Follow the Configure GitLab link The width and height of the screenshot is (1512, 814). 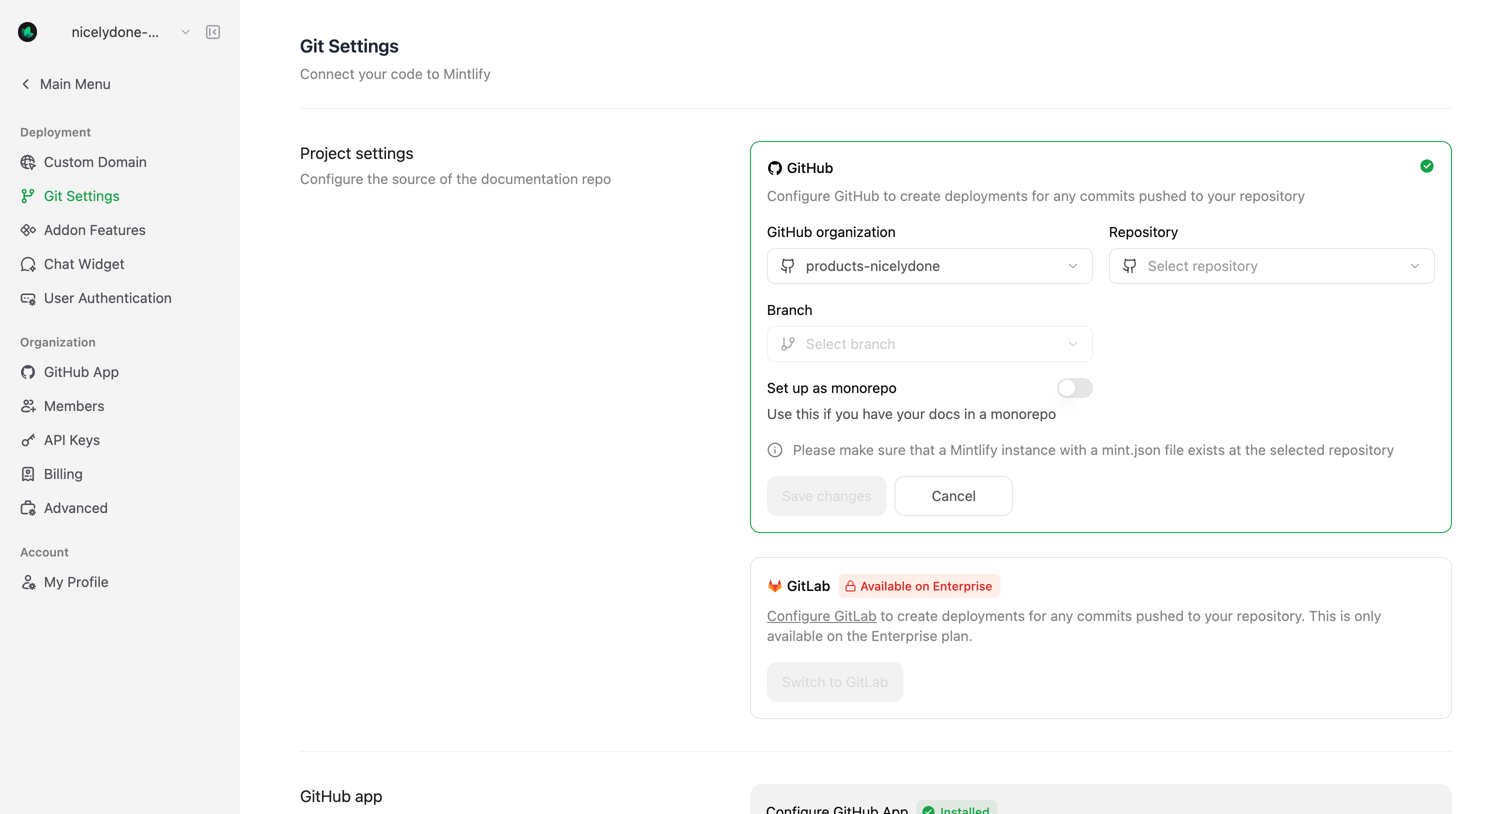(821, 616)
